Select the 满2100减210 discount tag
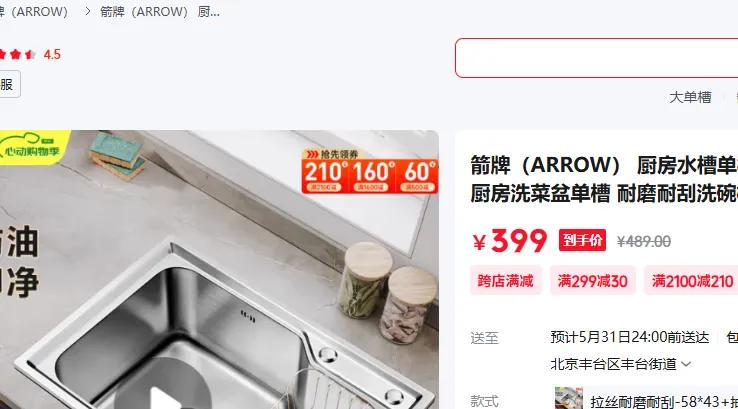The height and width of the screenshot is (409, 738). tap(691, 281)
